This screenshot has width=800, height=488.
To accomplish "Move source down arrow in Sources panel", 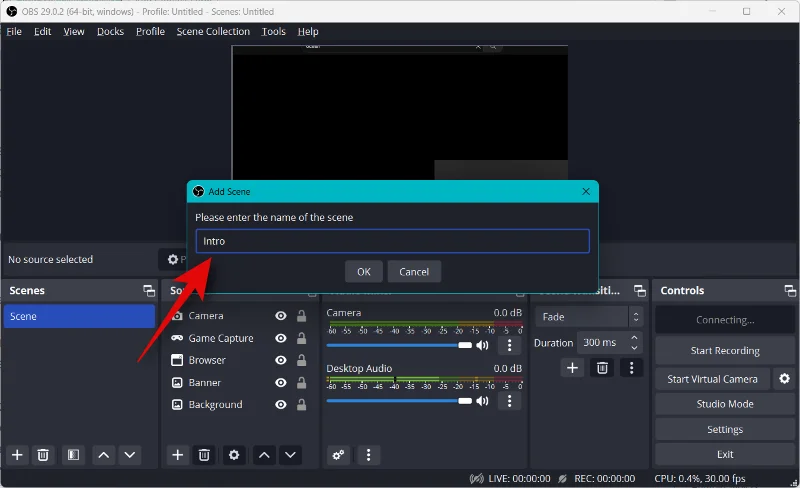I will tap(290, 455).
